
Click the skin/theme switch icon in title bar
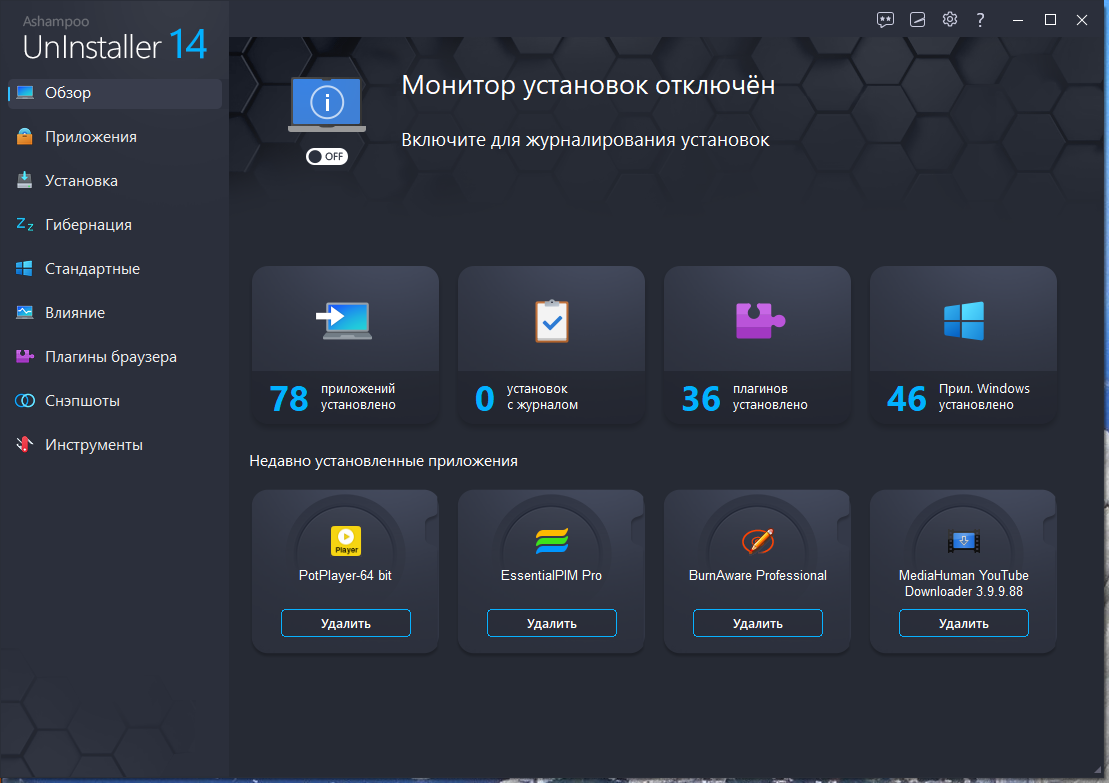coord(917,20)
